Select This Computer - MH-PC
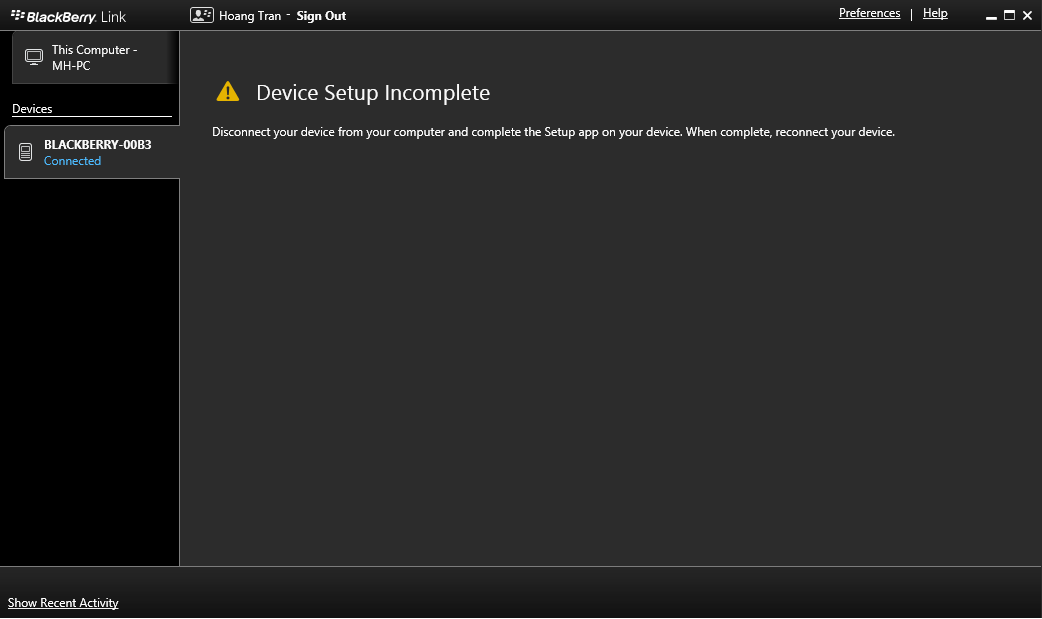This screenshot has height=619, width=1042. (95, 57)
